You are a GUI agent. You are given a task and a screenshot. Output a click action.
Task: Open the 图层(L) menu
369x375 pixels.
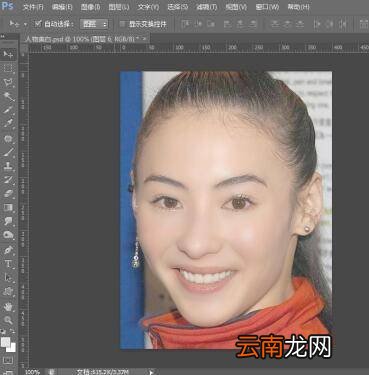119,7
